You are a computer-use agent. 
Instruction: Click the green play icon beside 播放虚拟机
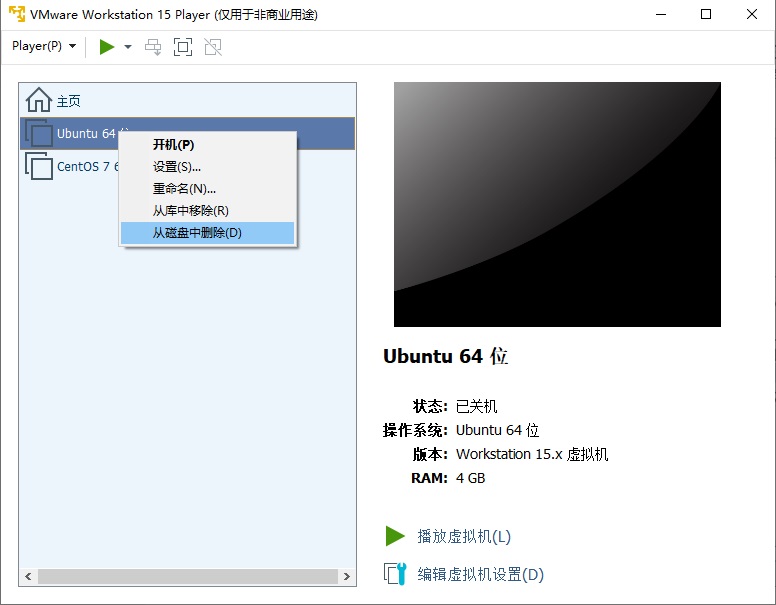click(395, 536)
